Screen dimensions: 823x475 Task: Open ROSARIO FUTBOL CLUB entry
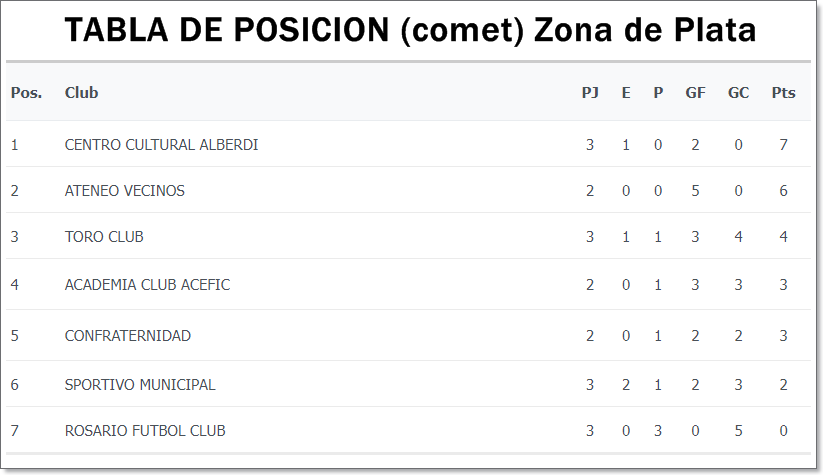[145, 431]
